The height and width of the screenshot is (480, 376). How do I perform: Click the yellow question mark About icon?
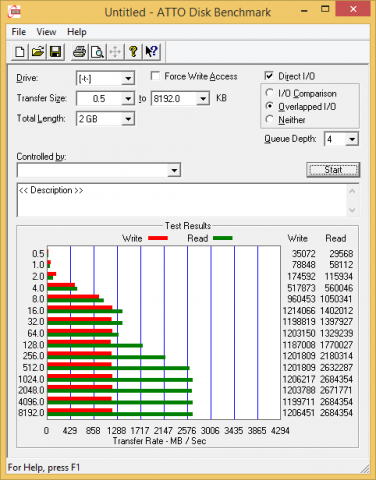pos(133,52)
